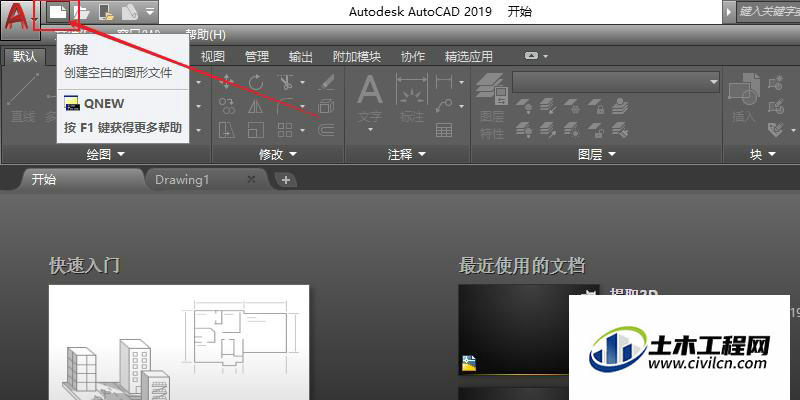
Task: Select the Offset tool
Action: pos(326,130)
